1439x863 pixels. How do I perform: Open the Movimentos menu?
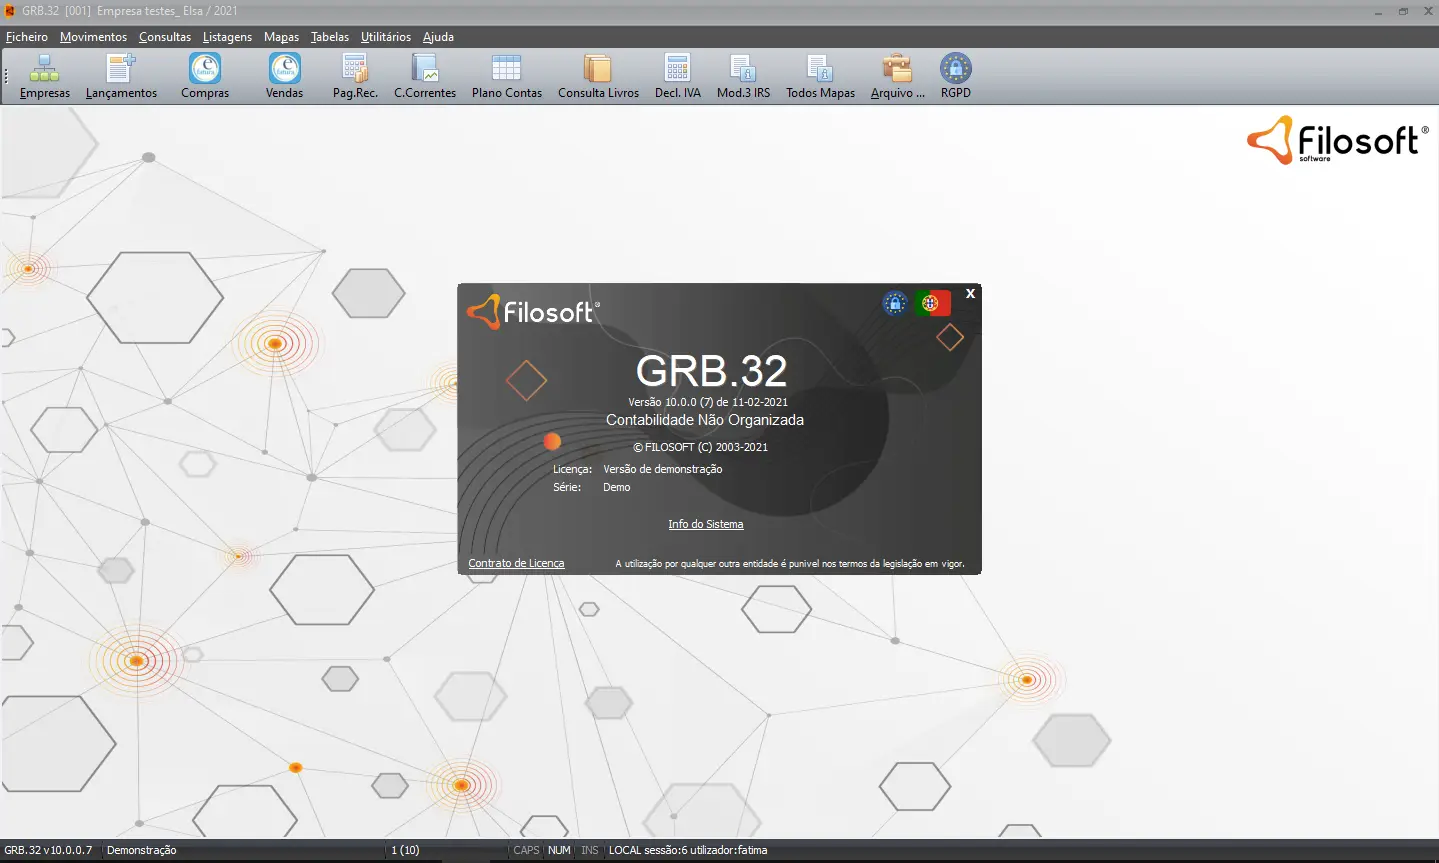pos(93,36)
